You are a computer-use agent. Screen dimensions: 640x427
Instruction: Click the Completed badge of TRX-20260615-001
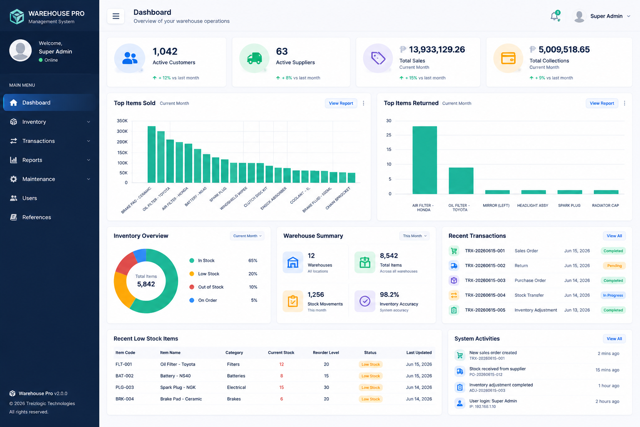(613, 251)
